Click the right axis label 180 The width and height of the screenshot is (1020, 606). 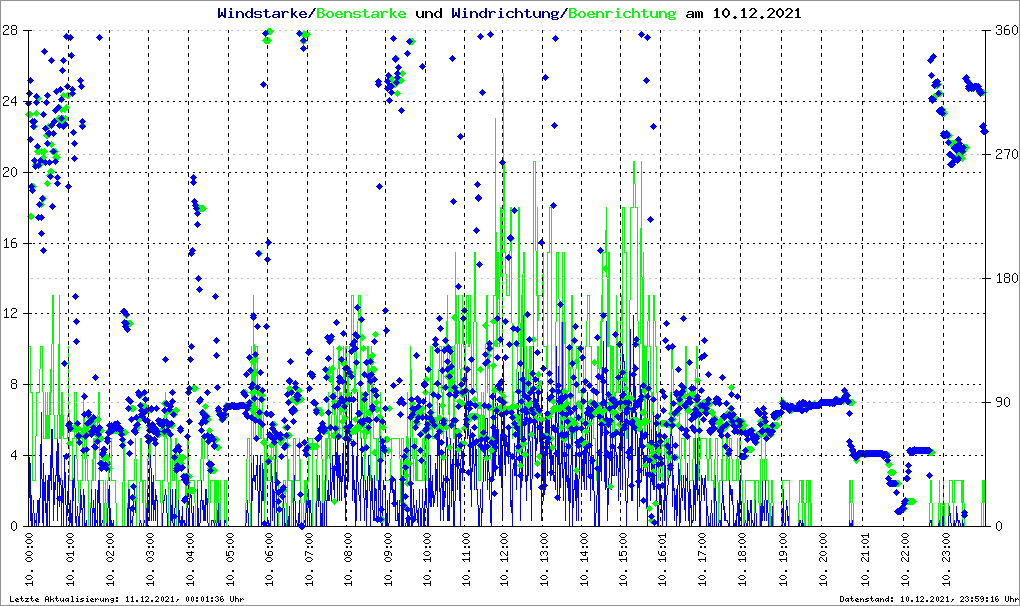coord(1006,278)
